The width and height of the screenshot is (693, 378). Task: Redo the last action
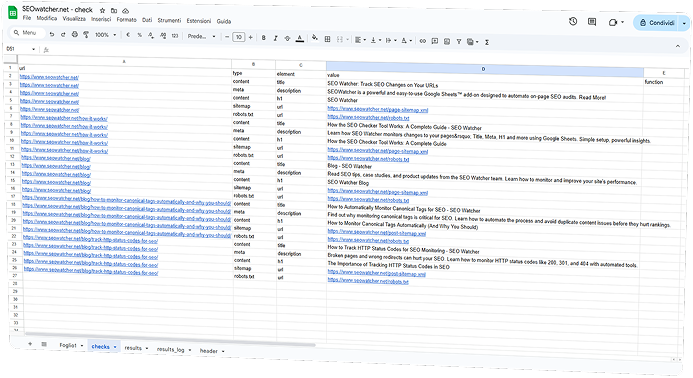pyautogui.click(x=63, y=34)
